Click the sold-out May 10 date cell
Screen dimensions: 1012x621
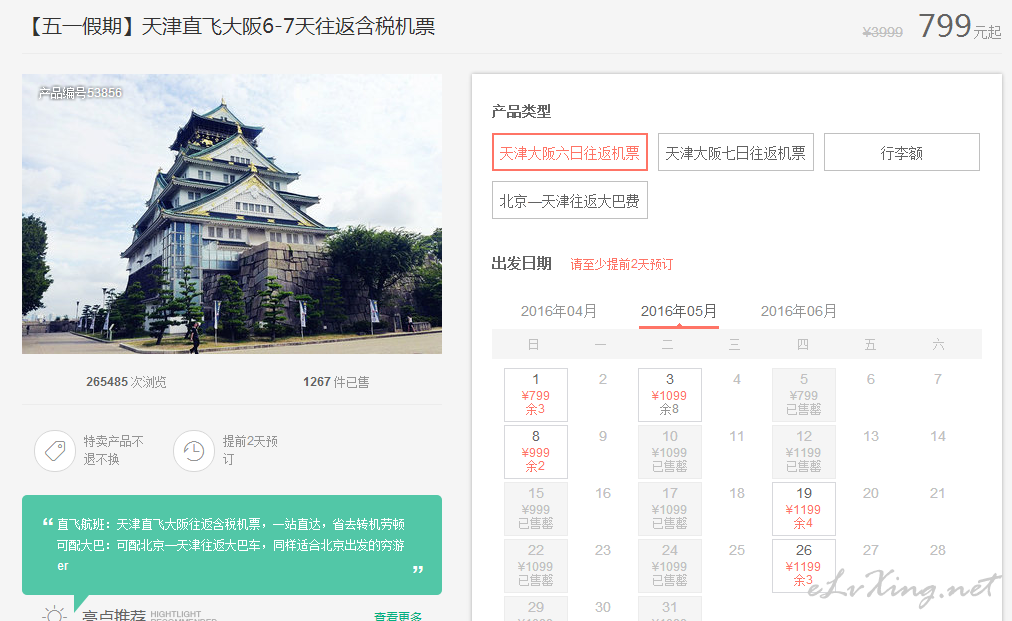coord(669,451)
